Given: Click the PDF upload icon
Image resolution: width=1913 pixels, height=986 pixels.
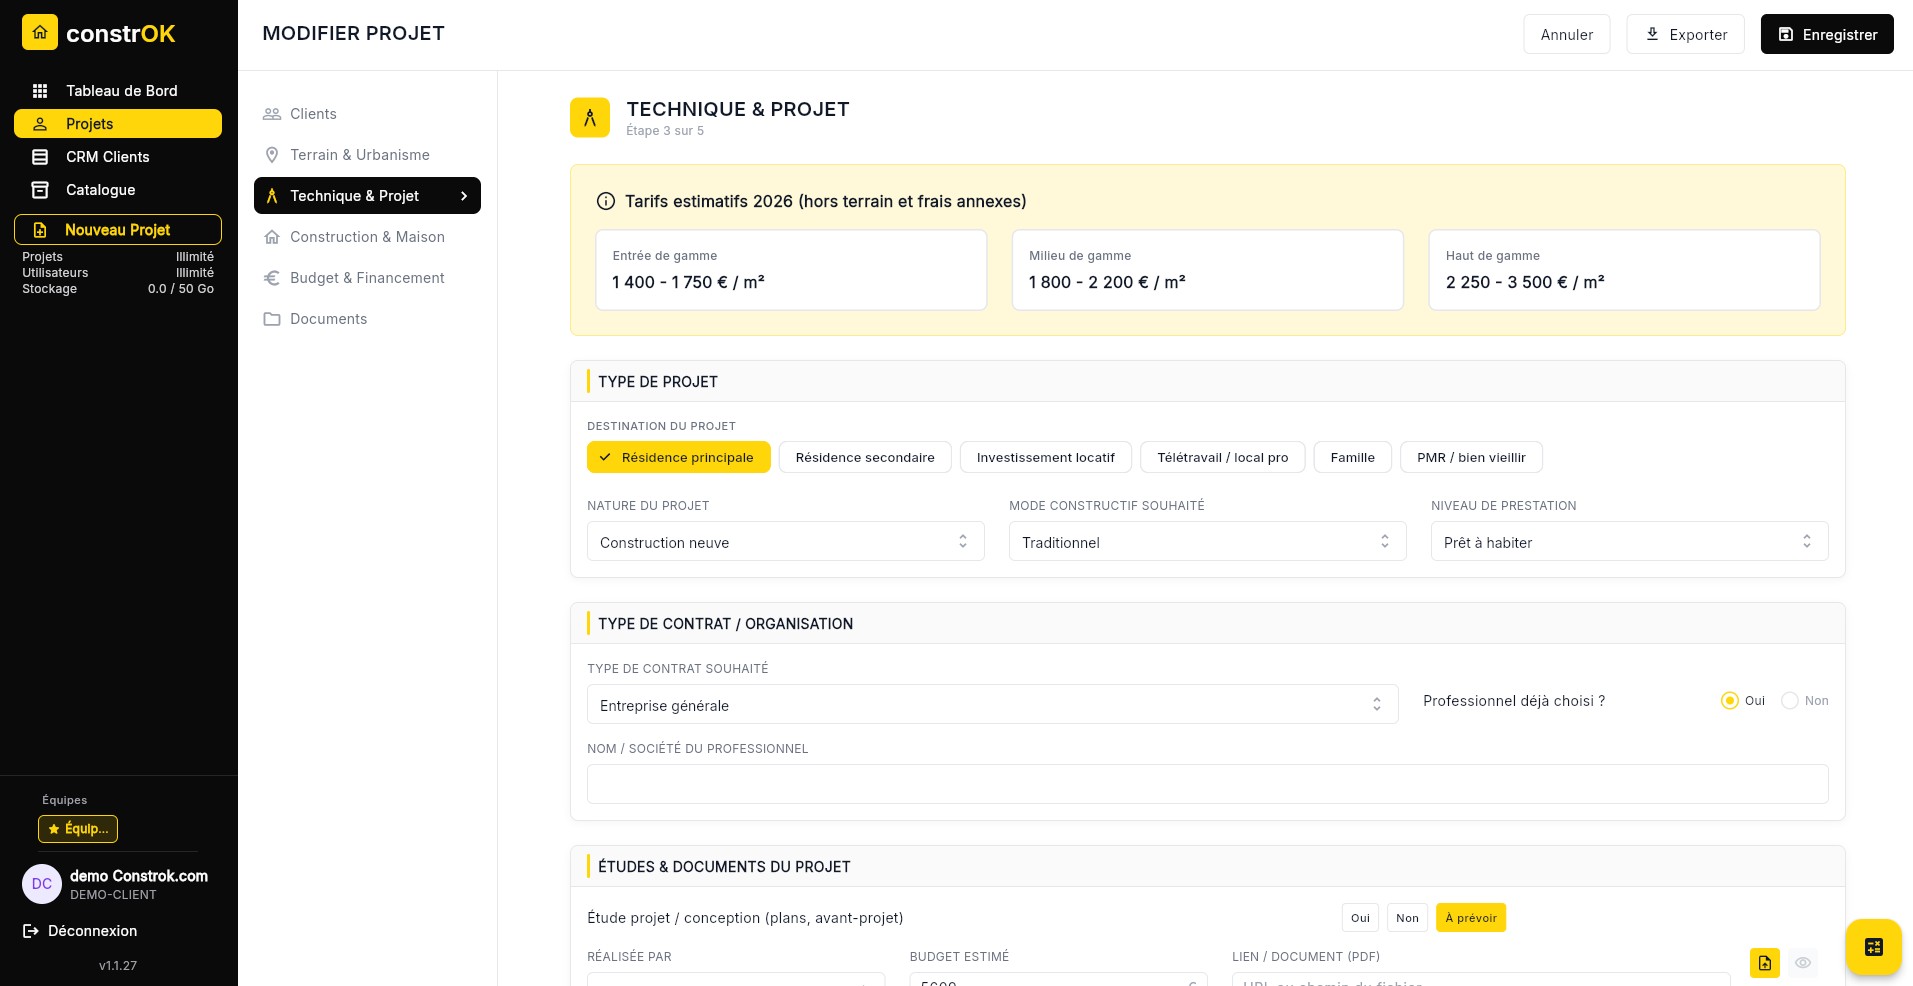Looking at the screenshot, I should [1764, 963].
